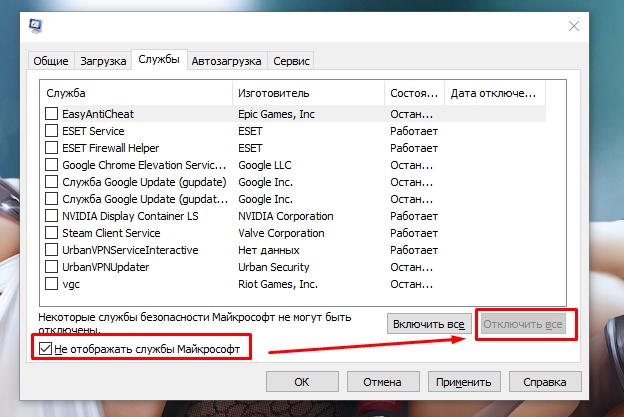Screen dimensions: 624x417
Task: Uncheck Не отображать службы Майкрософт
Action: pos(45,349)
